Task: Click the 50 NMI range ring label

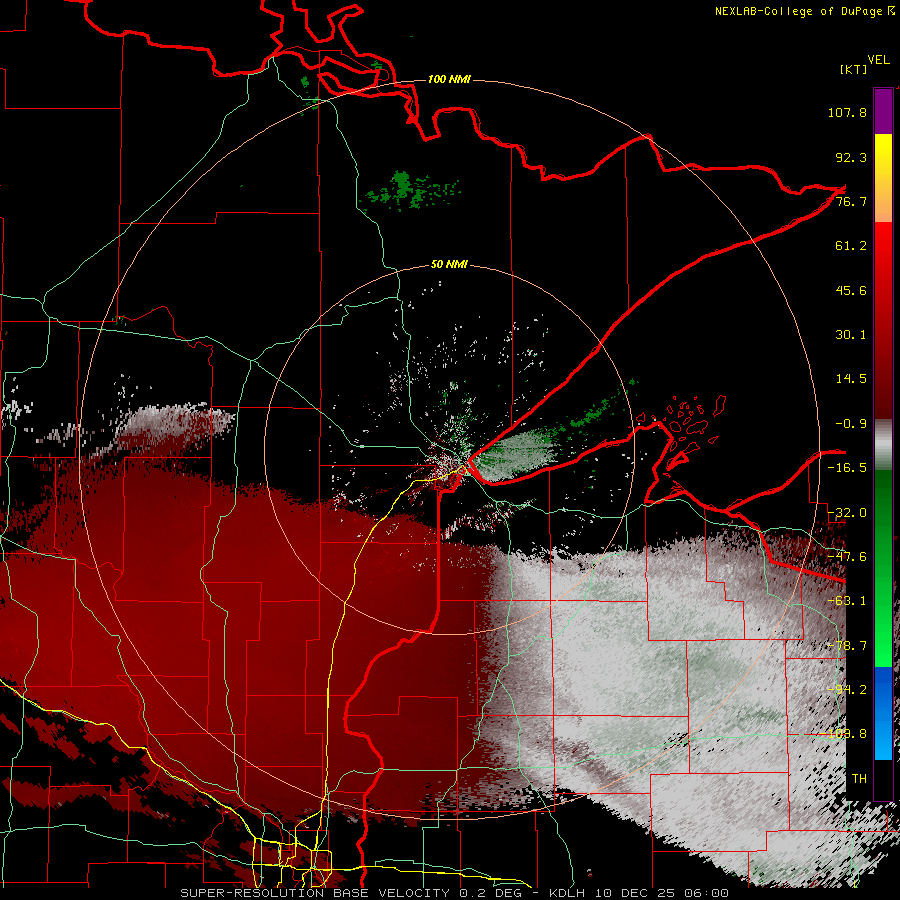Action: (449, 265)
